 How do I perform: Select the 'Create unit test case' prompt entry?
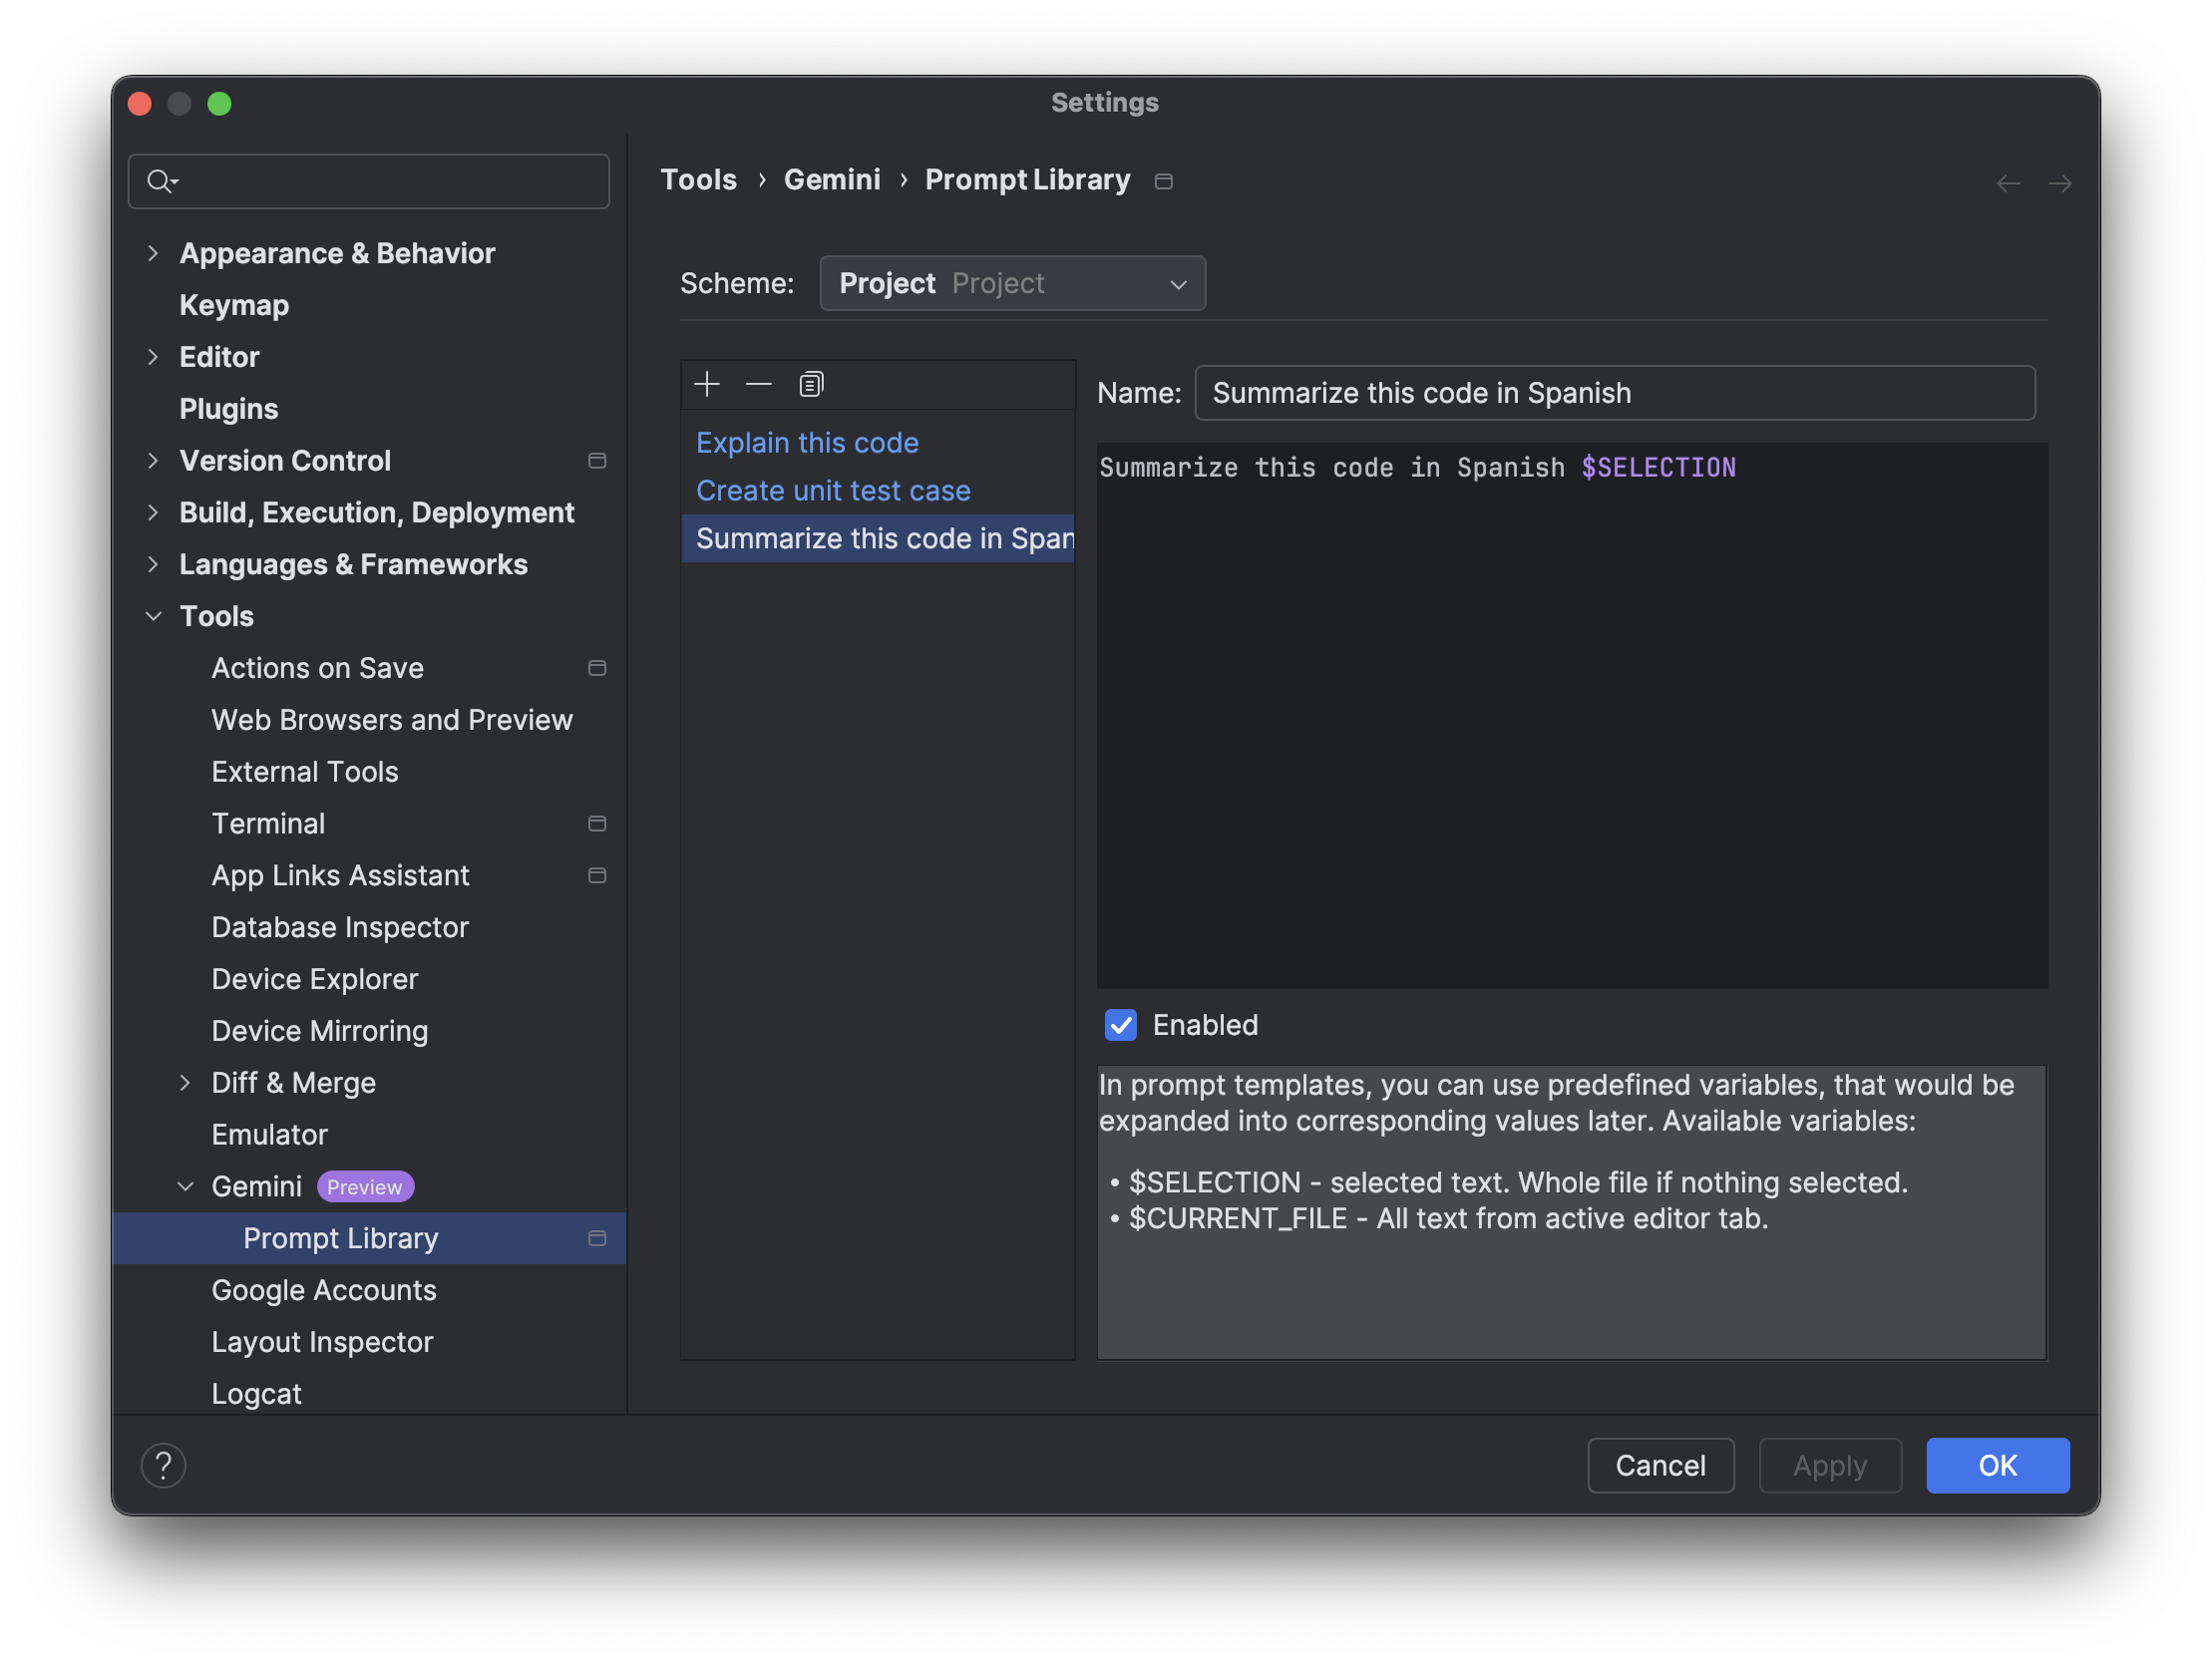[x=832, y=490]
